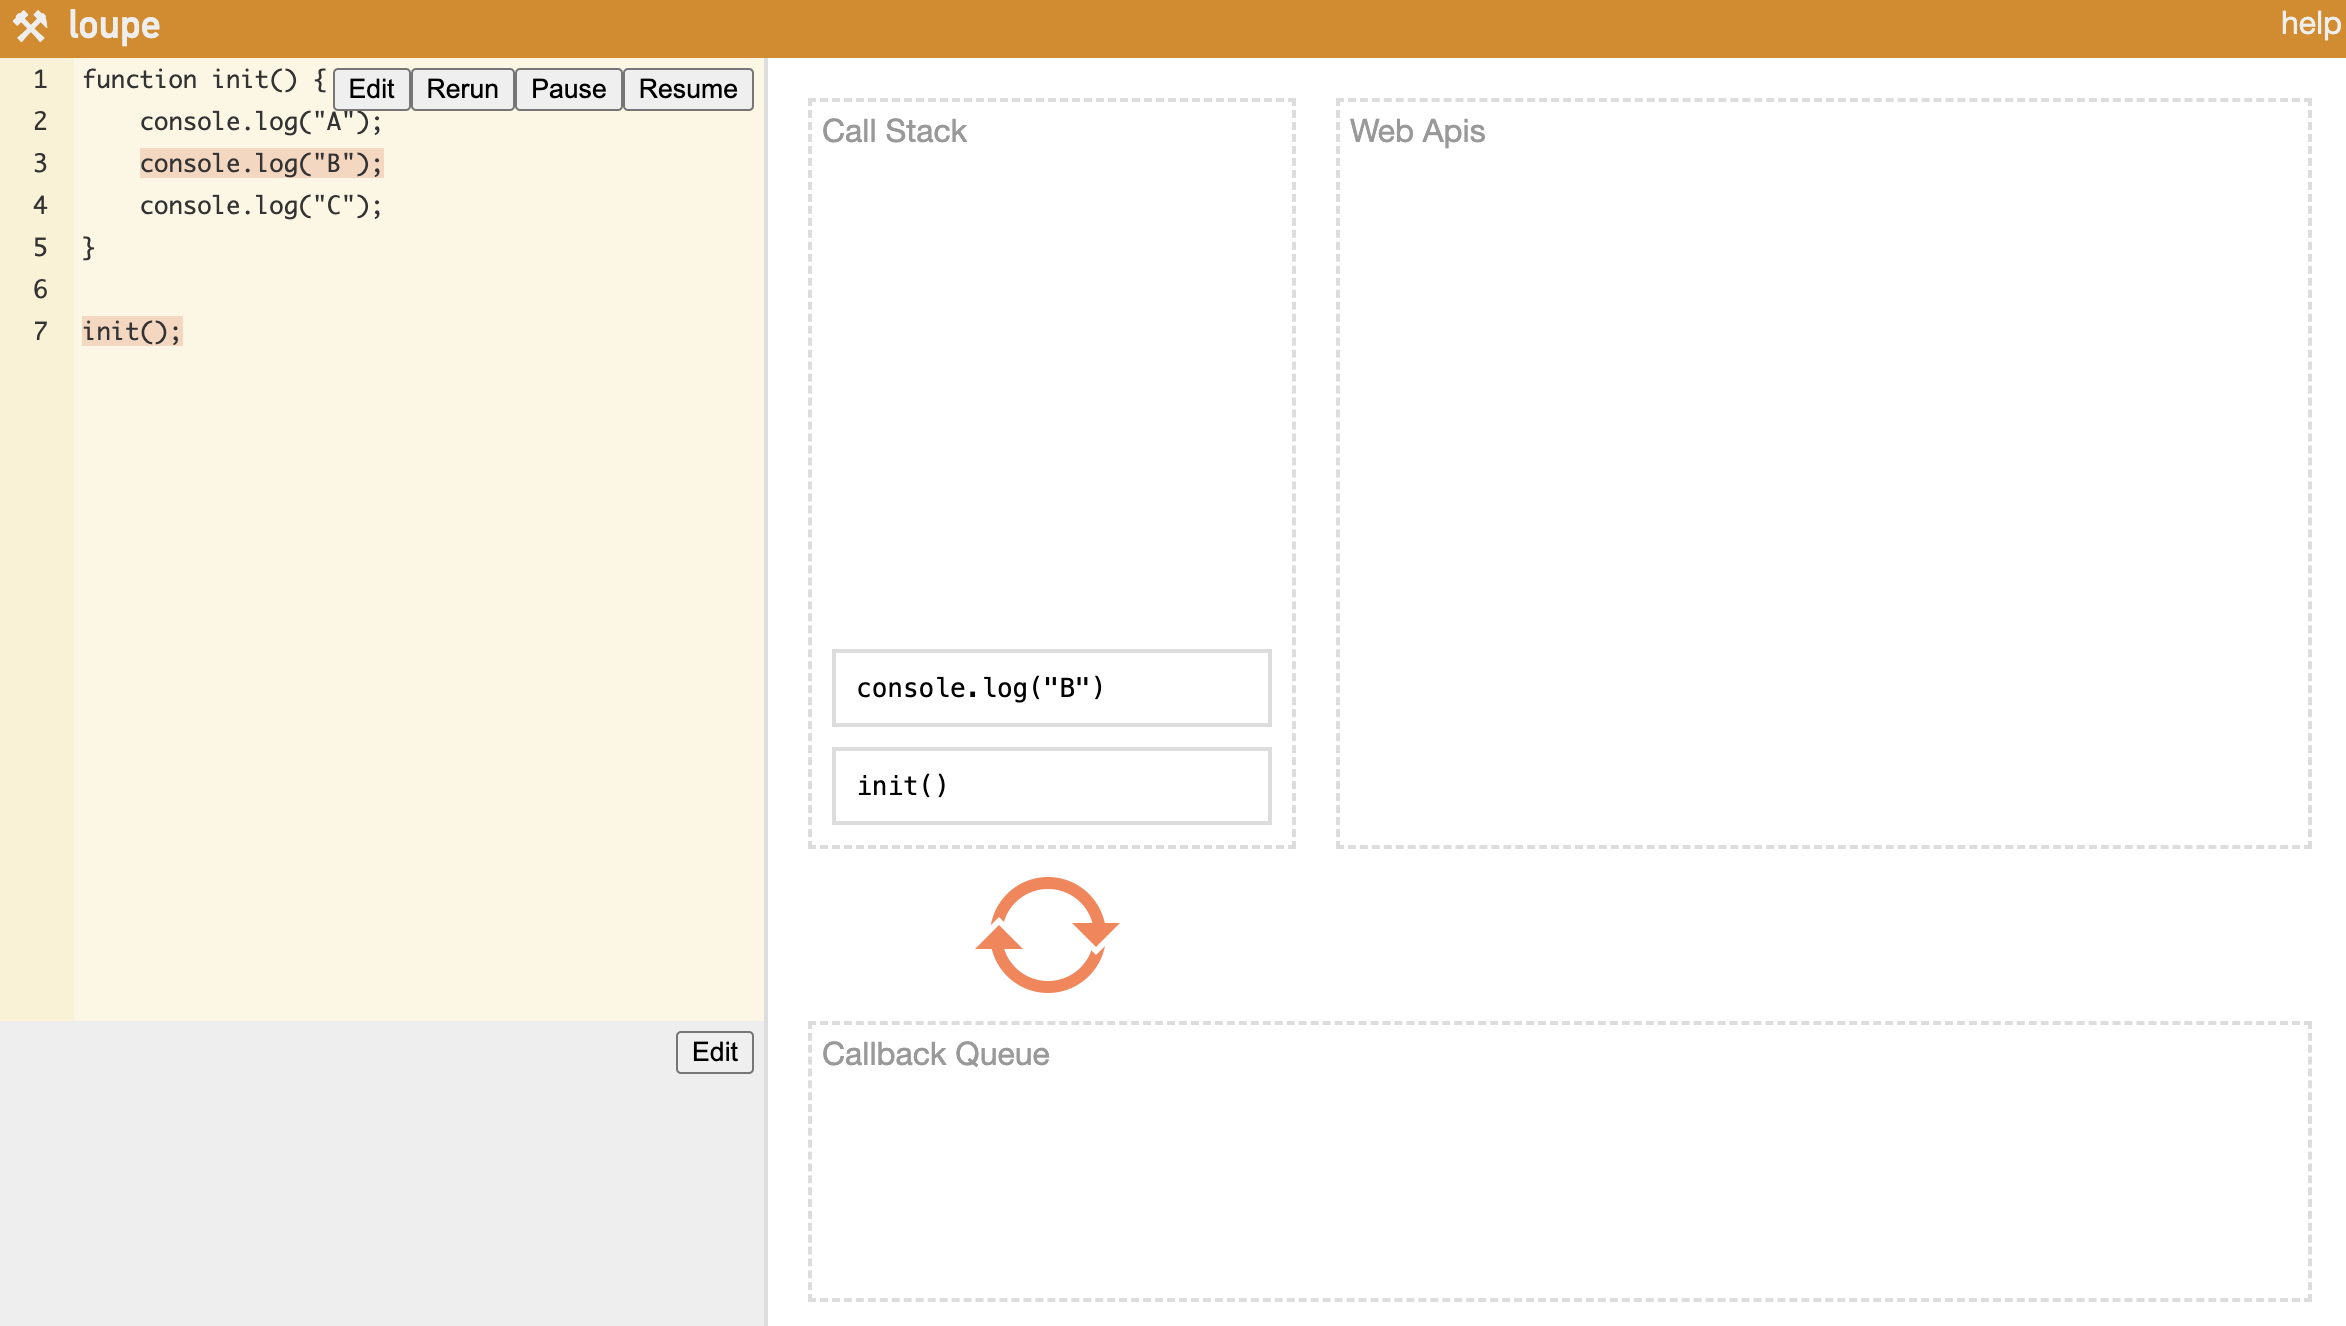Viewport: 2346px width, 1326px height.
Task: Pause the running simulation
Action: [x=568, y=89]
